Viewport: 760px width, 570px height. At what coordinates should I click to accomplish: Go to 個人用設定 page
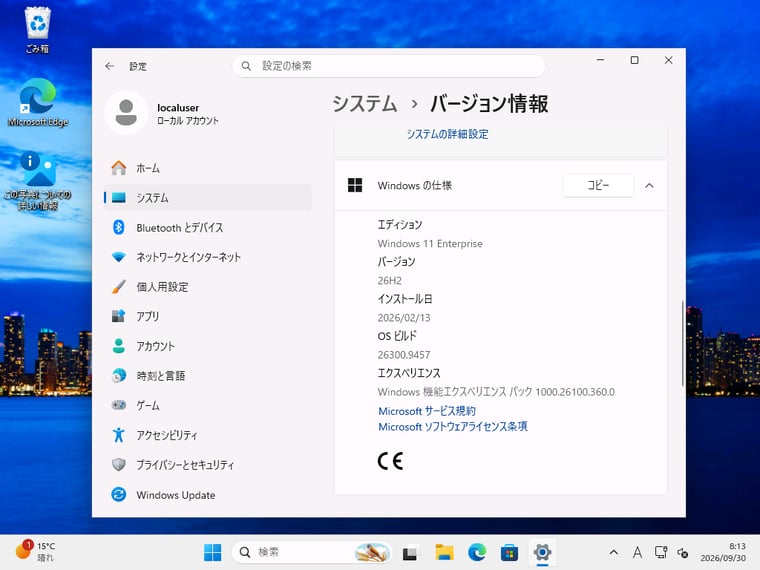click(208, 286)
